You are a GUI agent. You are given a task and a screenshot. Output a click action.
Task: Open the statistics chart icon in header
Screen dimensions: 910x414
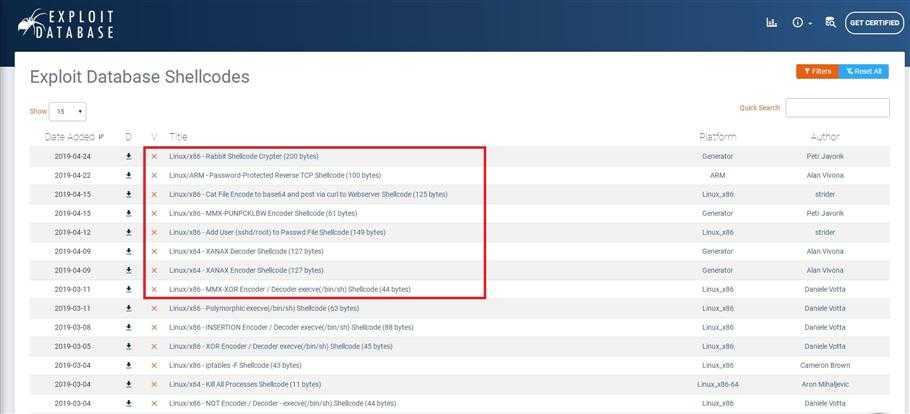(x=771, y=23)
